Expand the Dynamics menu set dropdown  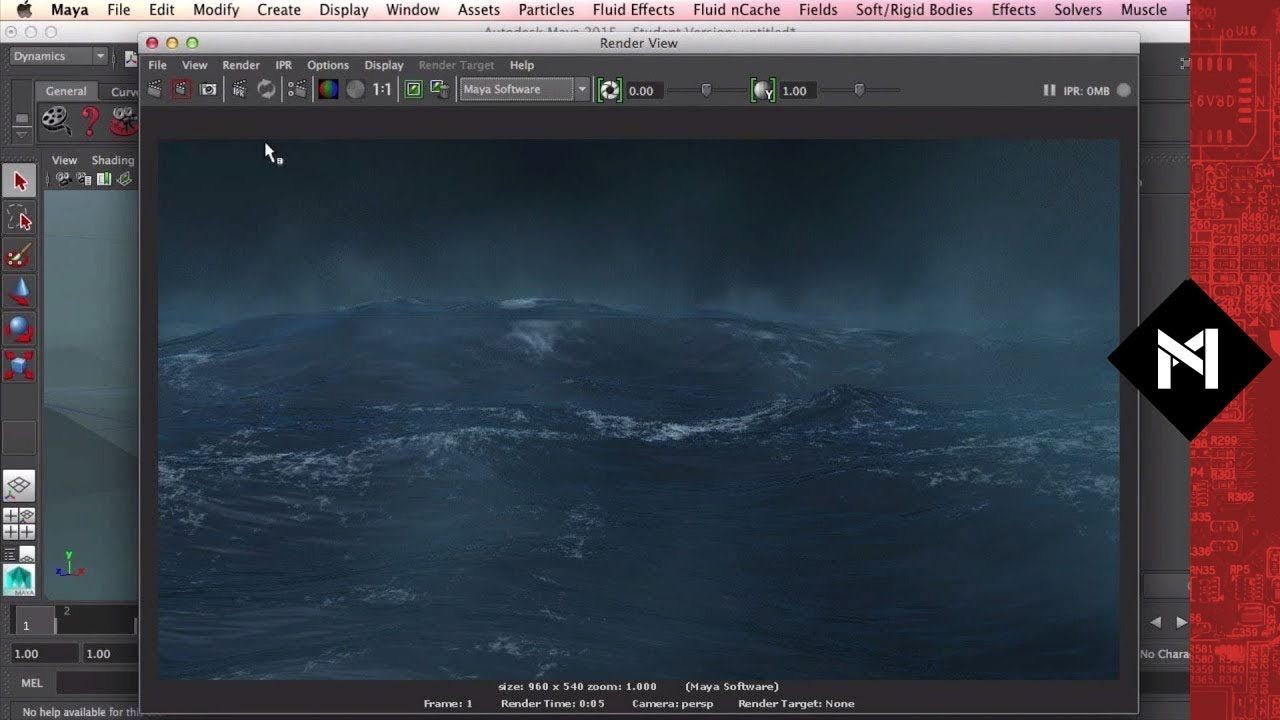tap(99, 57)
